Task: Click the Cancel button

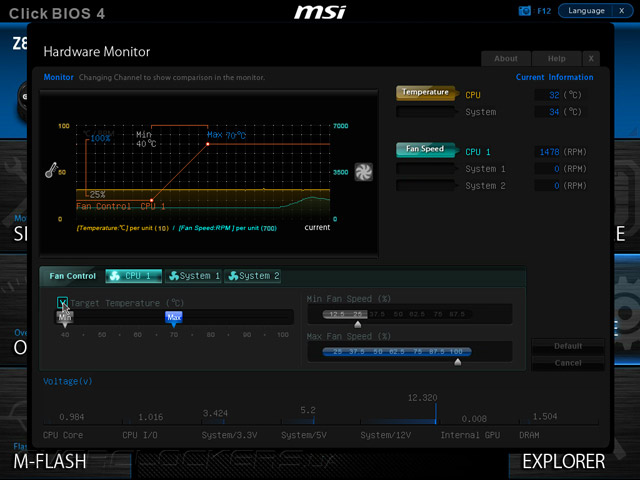Action: (568, 363)
